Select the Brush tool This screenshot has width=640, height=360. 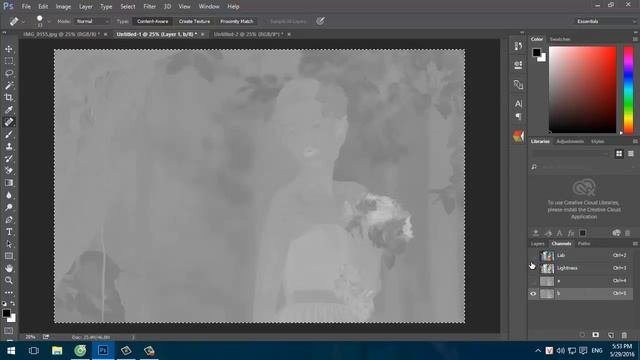(9, 134)
